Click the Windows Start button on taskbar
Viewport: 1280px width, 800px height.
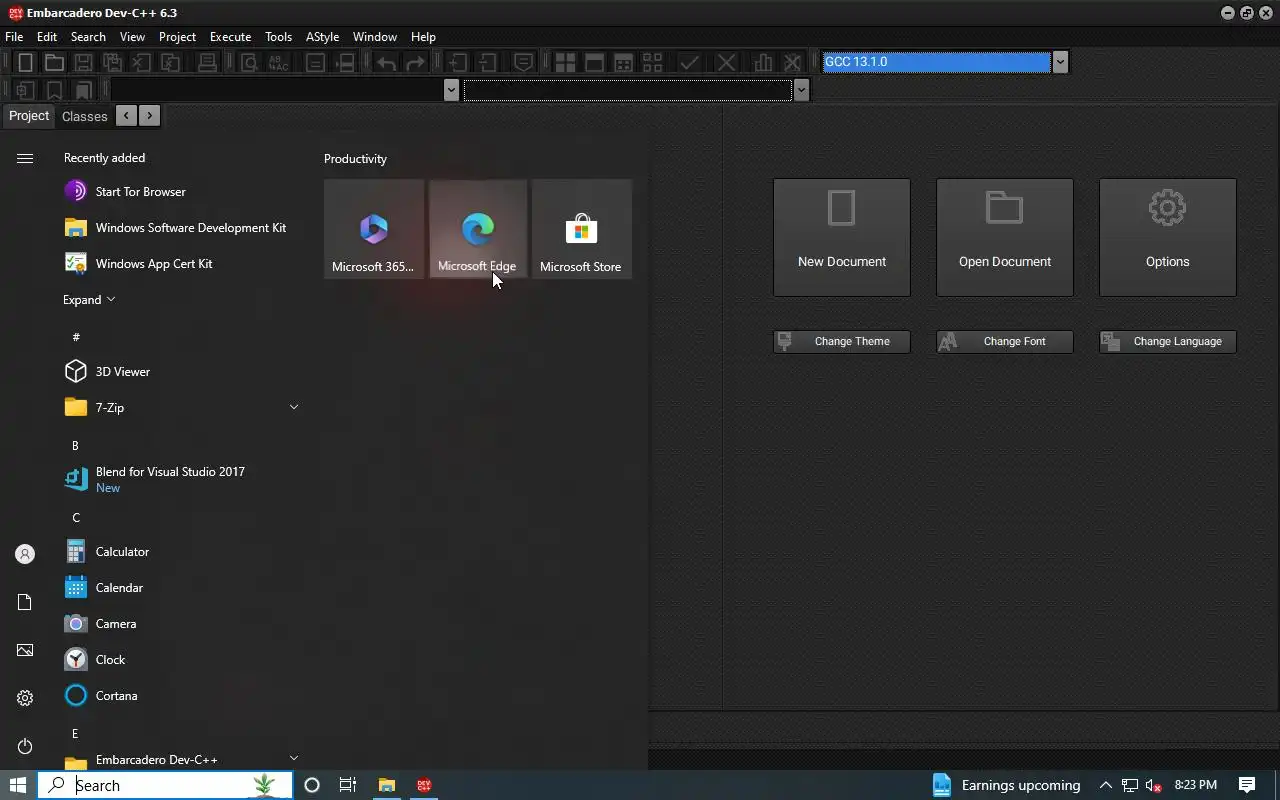18,785
